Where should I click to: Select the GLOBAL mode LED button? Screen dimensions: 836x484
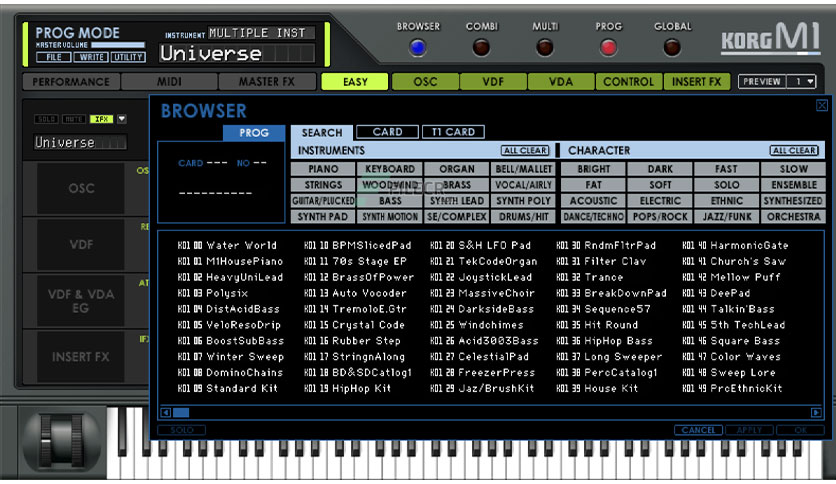pyautogui.click(x=672, y=48)
